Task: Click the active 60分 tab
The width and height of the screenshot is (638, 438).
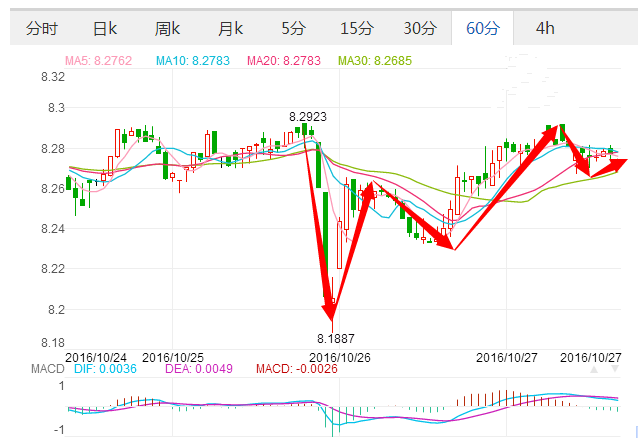Action: click(484, 28)
